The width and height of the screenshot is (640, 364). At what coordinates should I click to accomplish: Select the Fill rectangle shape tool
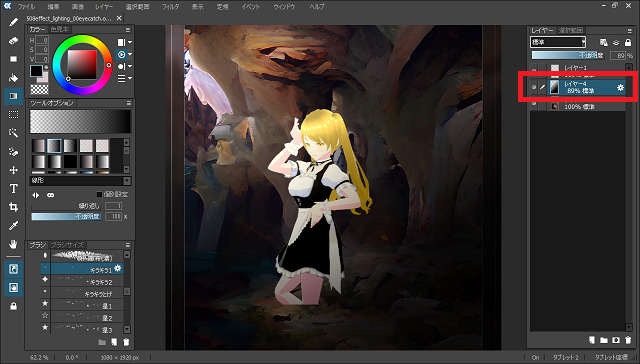[13, 59]
